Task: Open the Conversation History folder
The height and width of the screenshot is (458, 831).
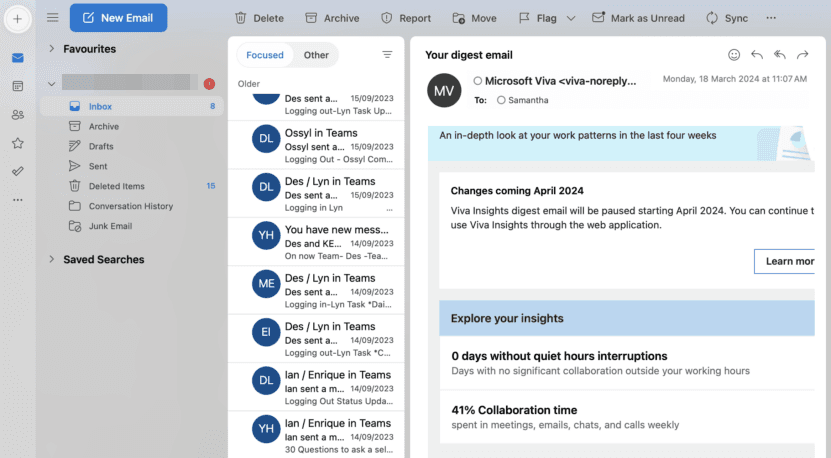Action: [132, 206]
